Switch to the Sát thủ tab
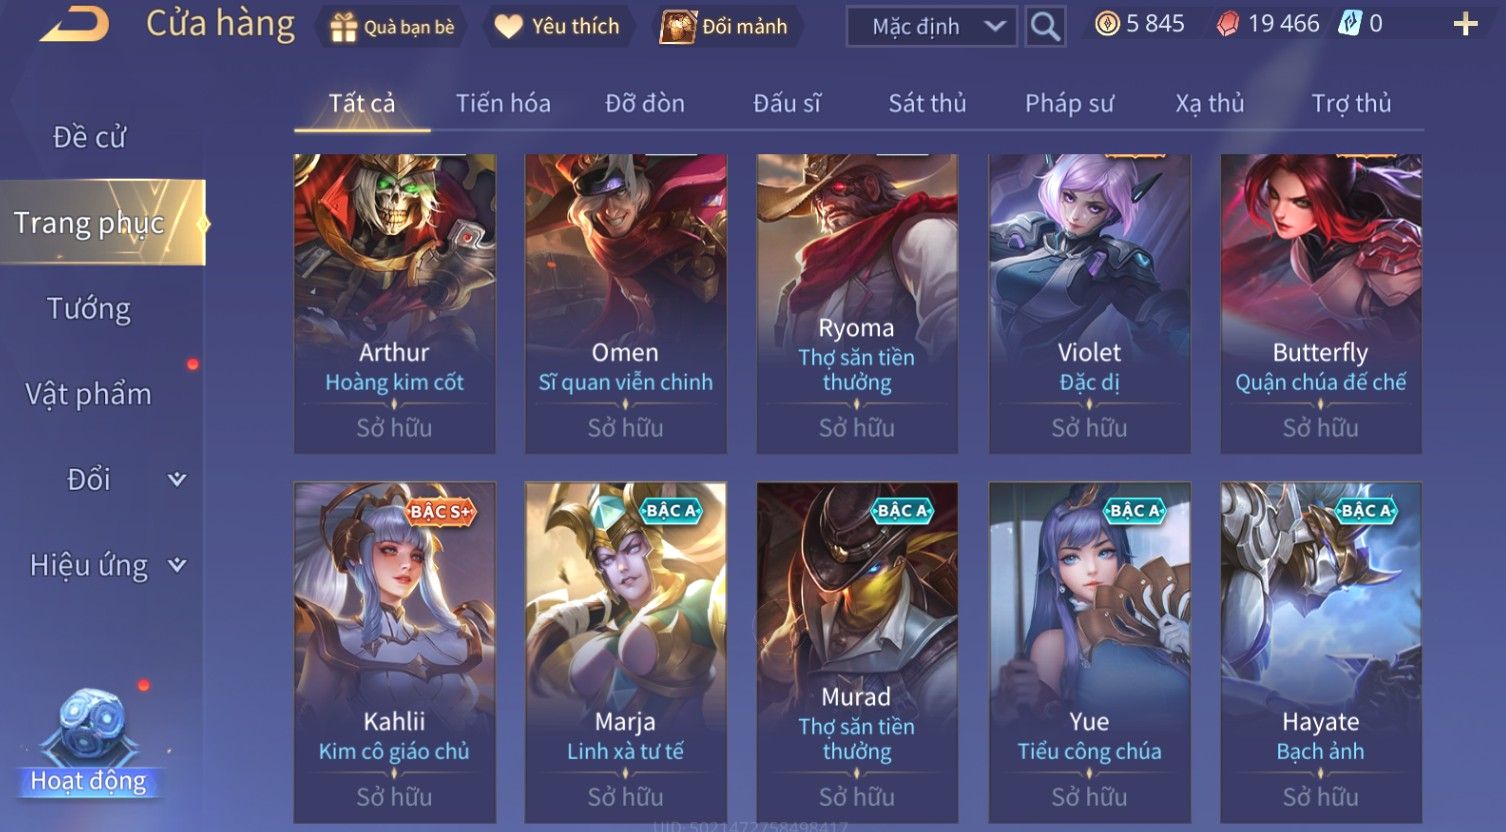 click(x=927, y=103)
